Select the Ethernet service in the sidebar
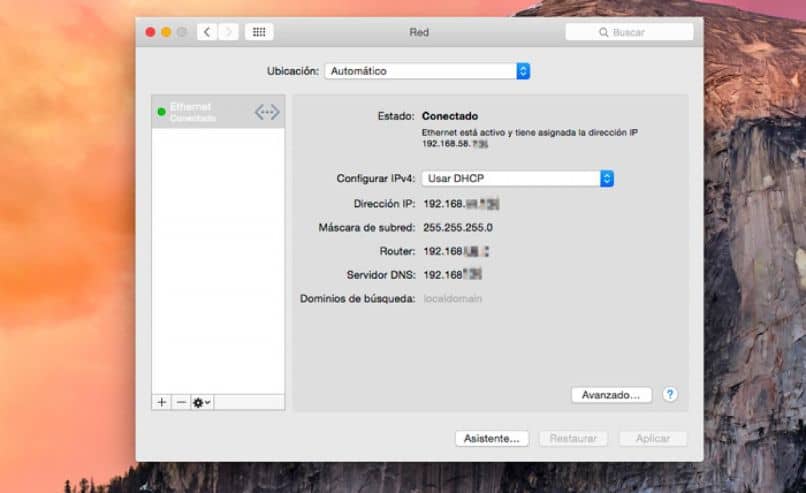This screenshot has width=806, height=493. (x=218, y=112)
